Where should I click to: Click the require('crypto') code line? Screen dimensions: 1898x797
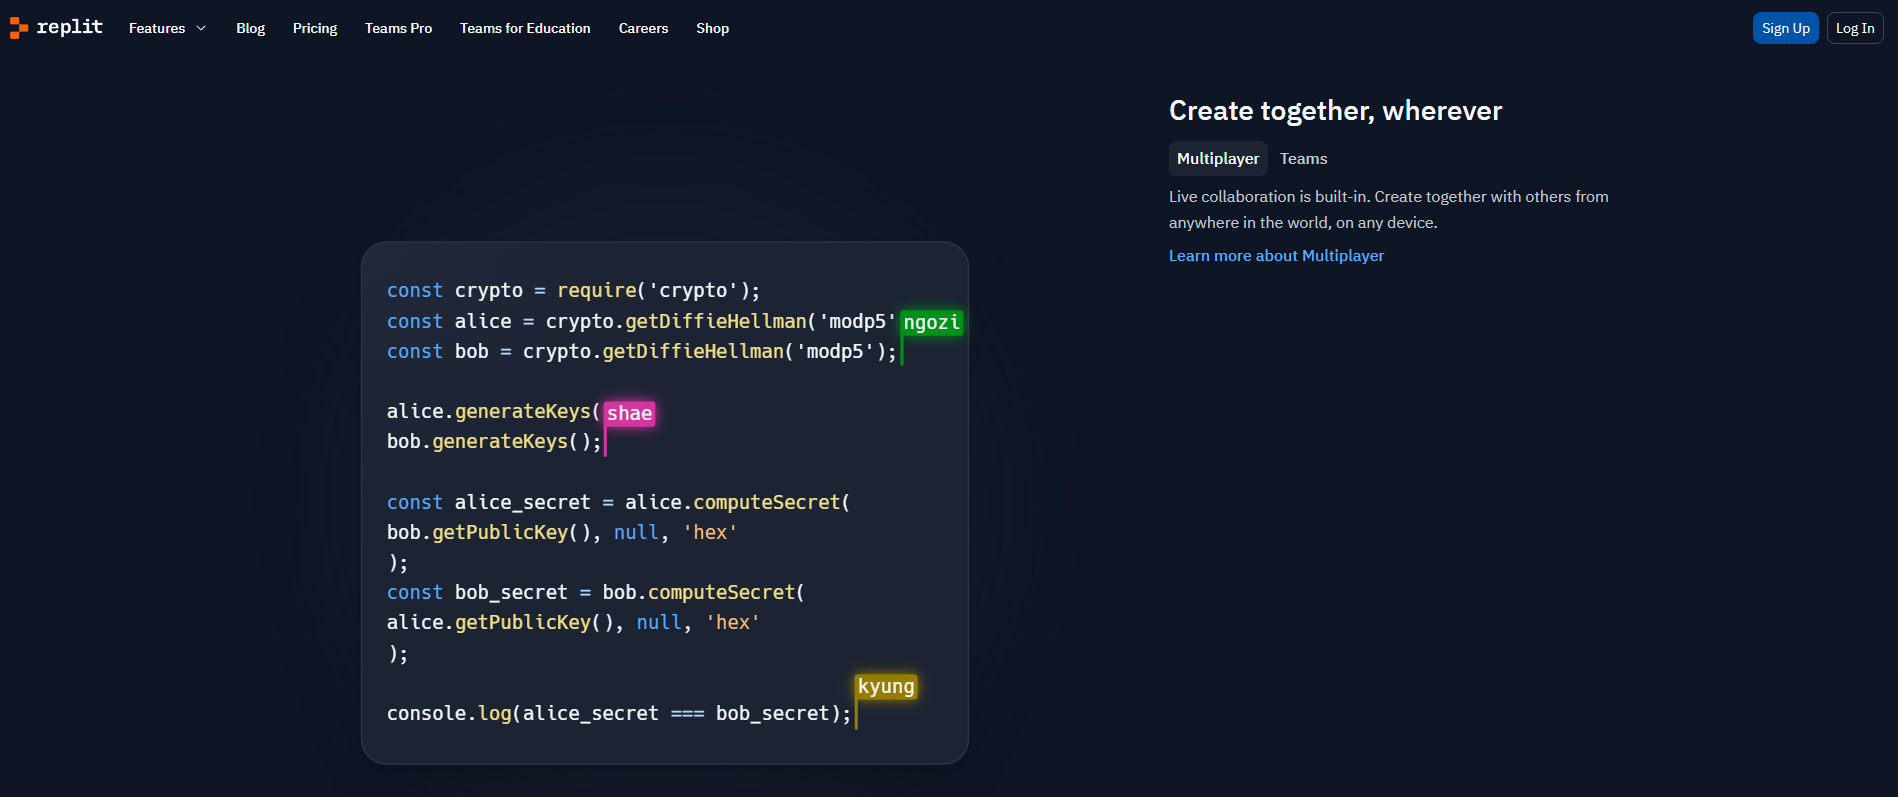point(573,291)
